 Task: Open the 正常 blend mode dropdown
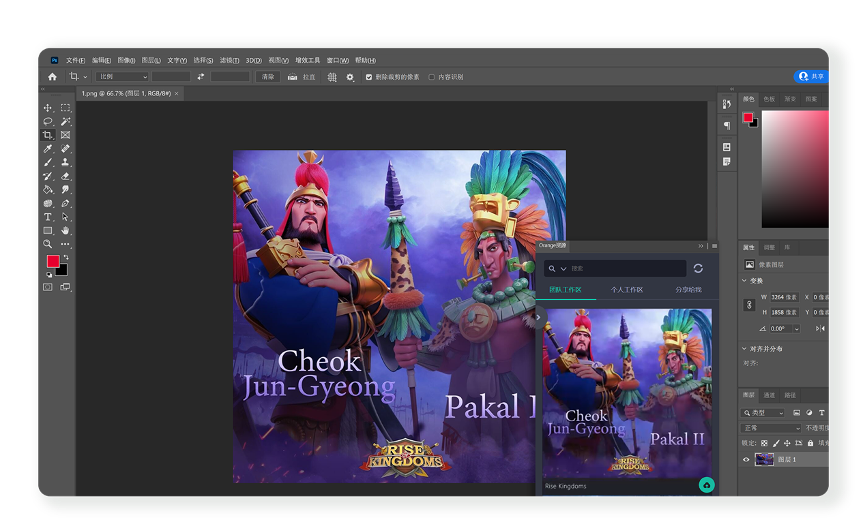tap(770, 428)
